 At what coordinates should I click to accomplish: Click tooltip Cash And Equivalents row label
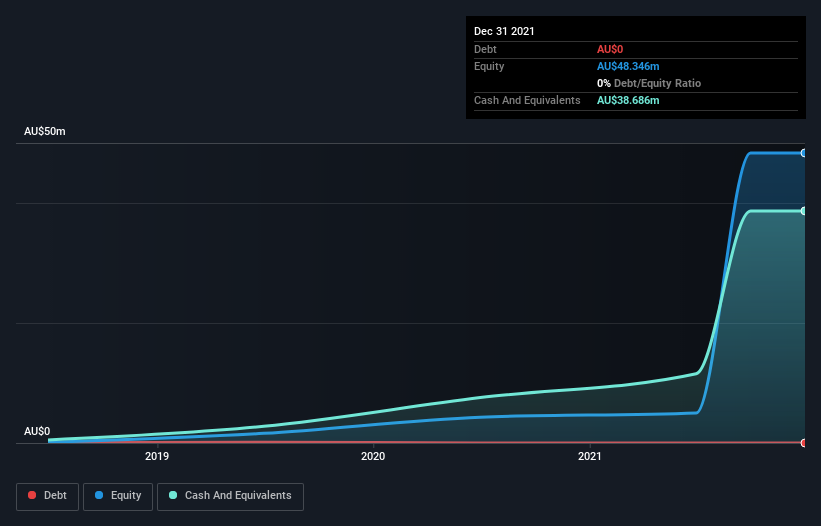tap(527, 100)
